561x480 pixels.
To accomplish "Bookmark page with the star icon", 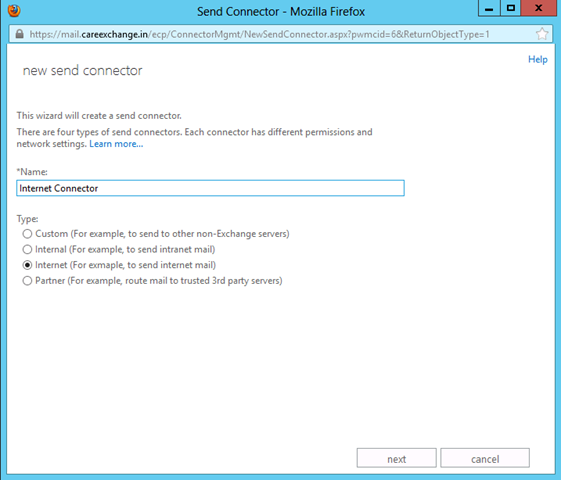I will [542, 34].
